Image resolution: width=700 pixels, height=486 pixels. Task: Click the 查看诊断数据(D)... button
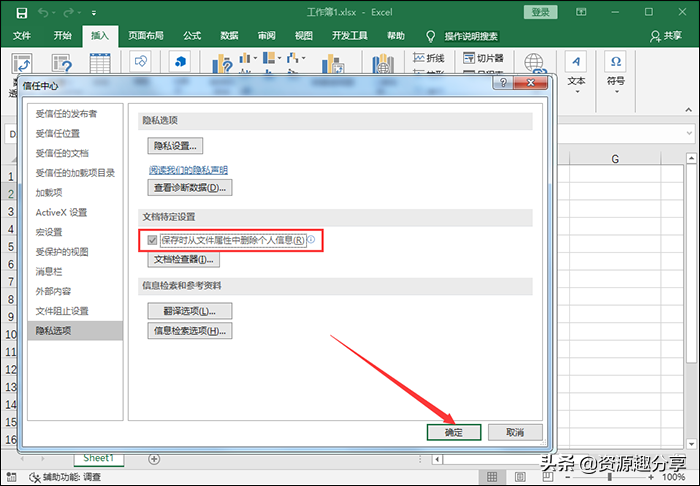tap(190, 187)
